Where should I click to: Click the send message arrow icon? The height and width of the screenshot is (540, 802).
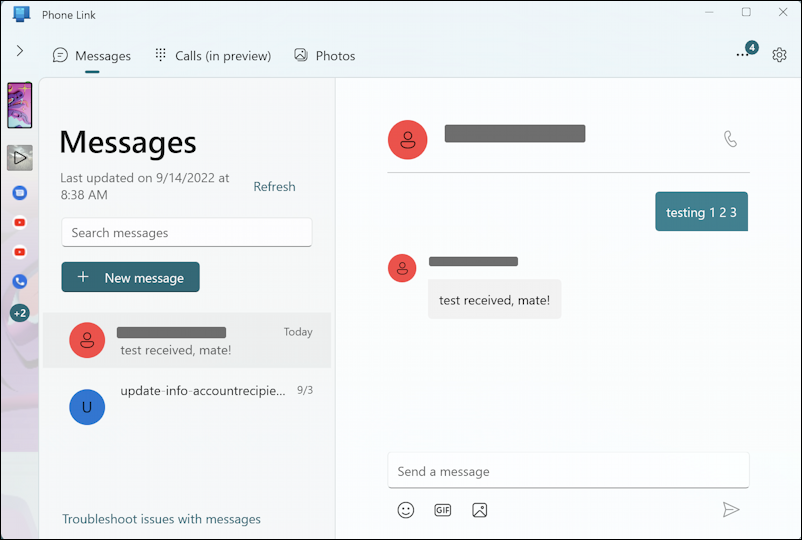click(731, 510)
